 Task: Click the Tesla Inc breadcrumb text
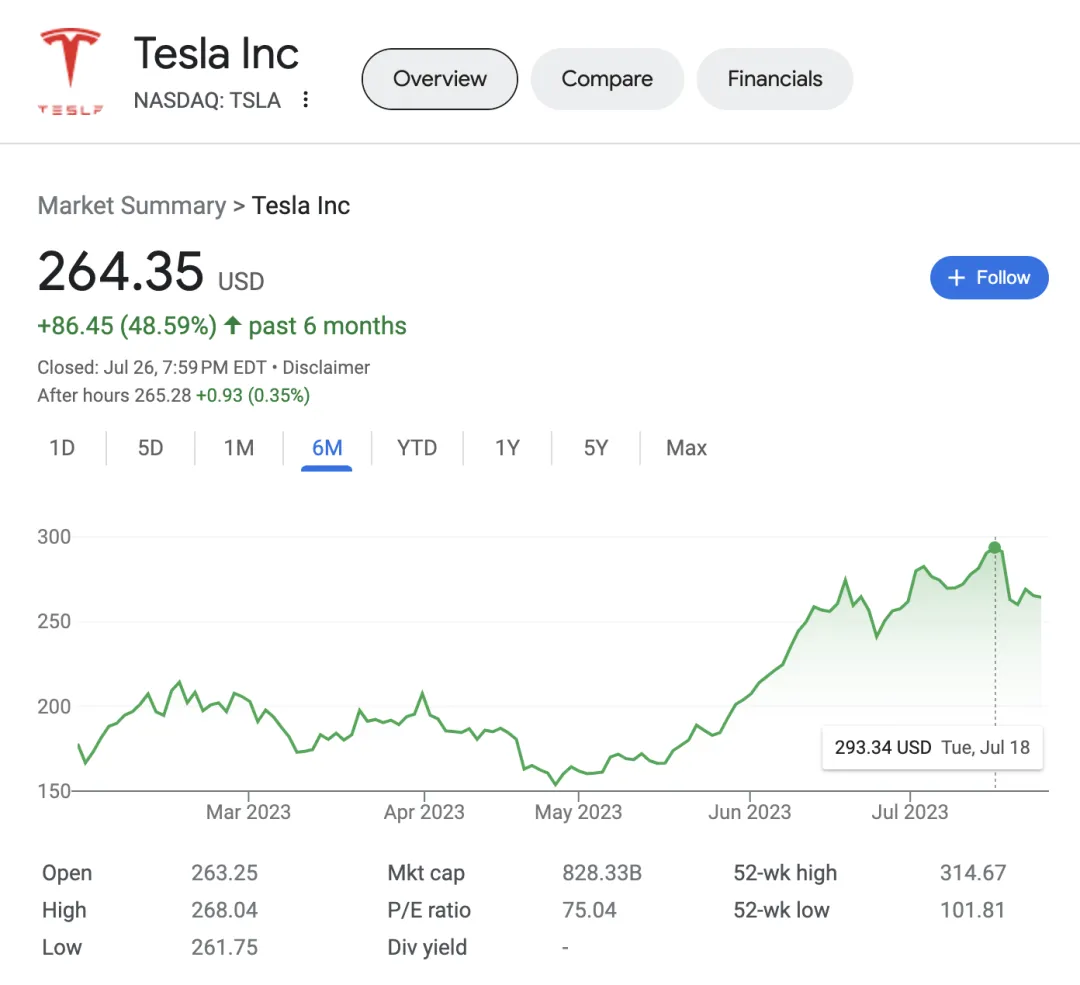pos(301,206)
